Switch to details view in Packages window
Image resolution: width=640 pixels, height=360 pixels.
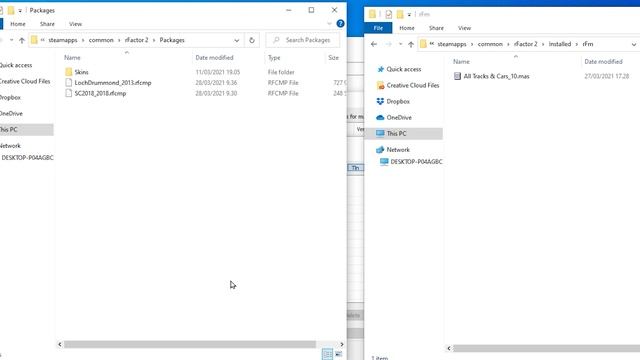coord(327,354)
